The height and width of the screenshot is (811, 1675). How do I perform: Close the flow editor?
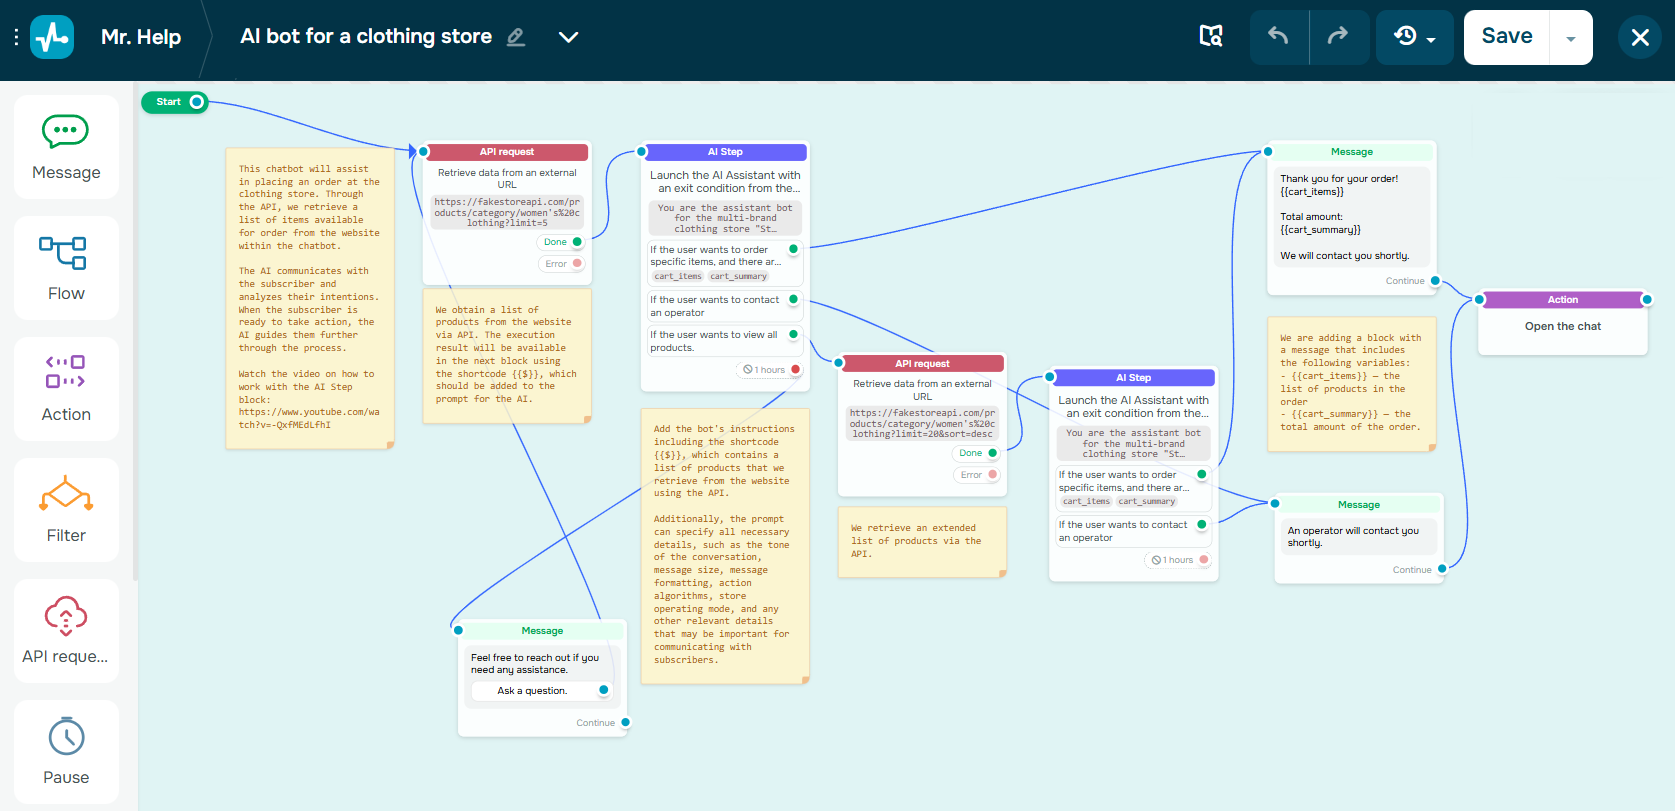point(1640,37)
